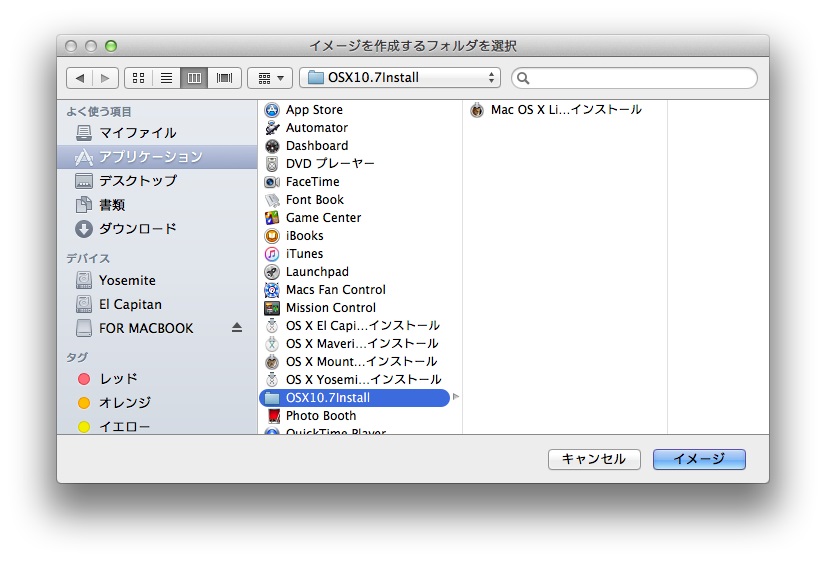Select the "Photo Booth" row text
Screen dimensions: 826x562
coord(321,416)
